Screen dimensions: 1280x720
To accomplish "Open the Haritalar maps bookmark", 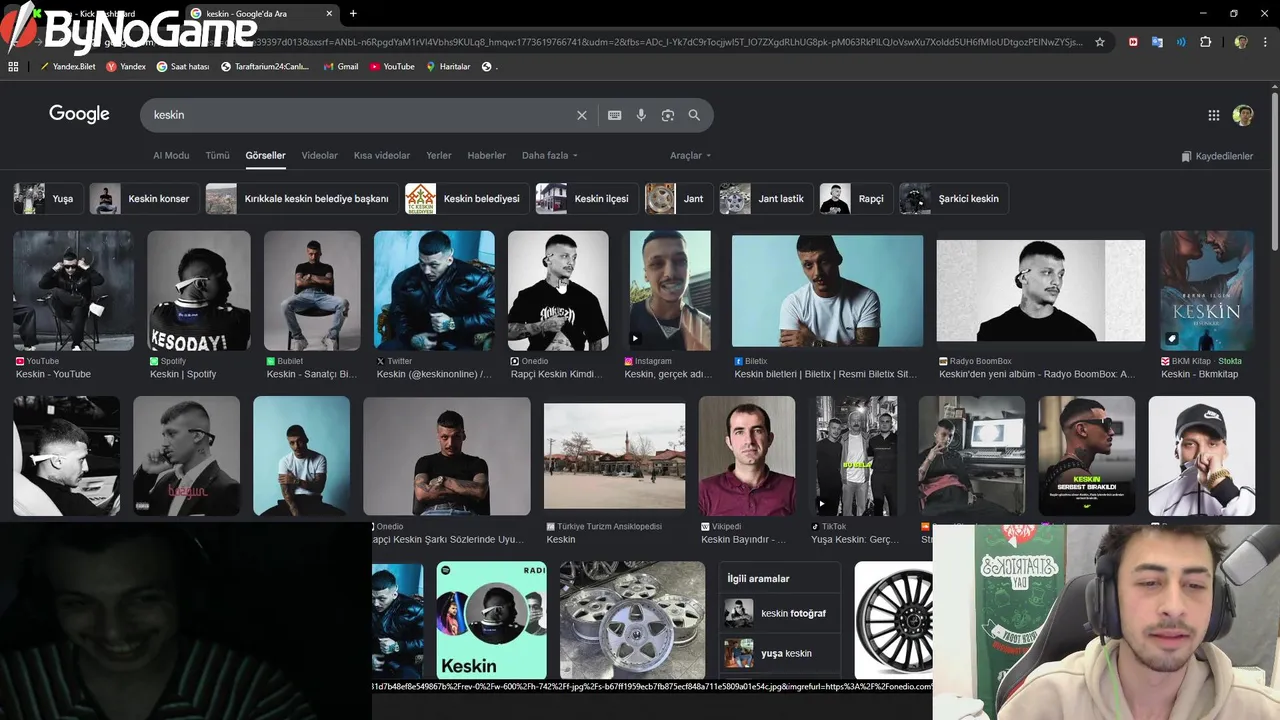I will tap(448, 66).
